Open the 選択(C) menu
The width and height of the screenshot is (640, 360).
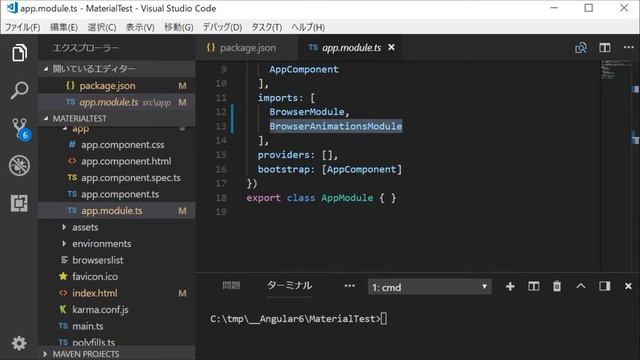[x=102, y=27]
